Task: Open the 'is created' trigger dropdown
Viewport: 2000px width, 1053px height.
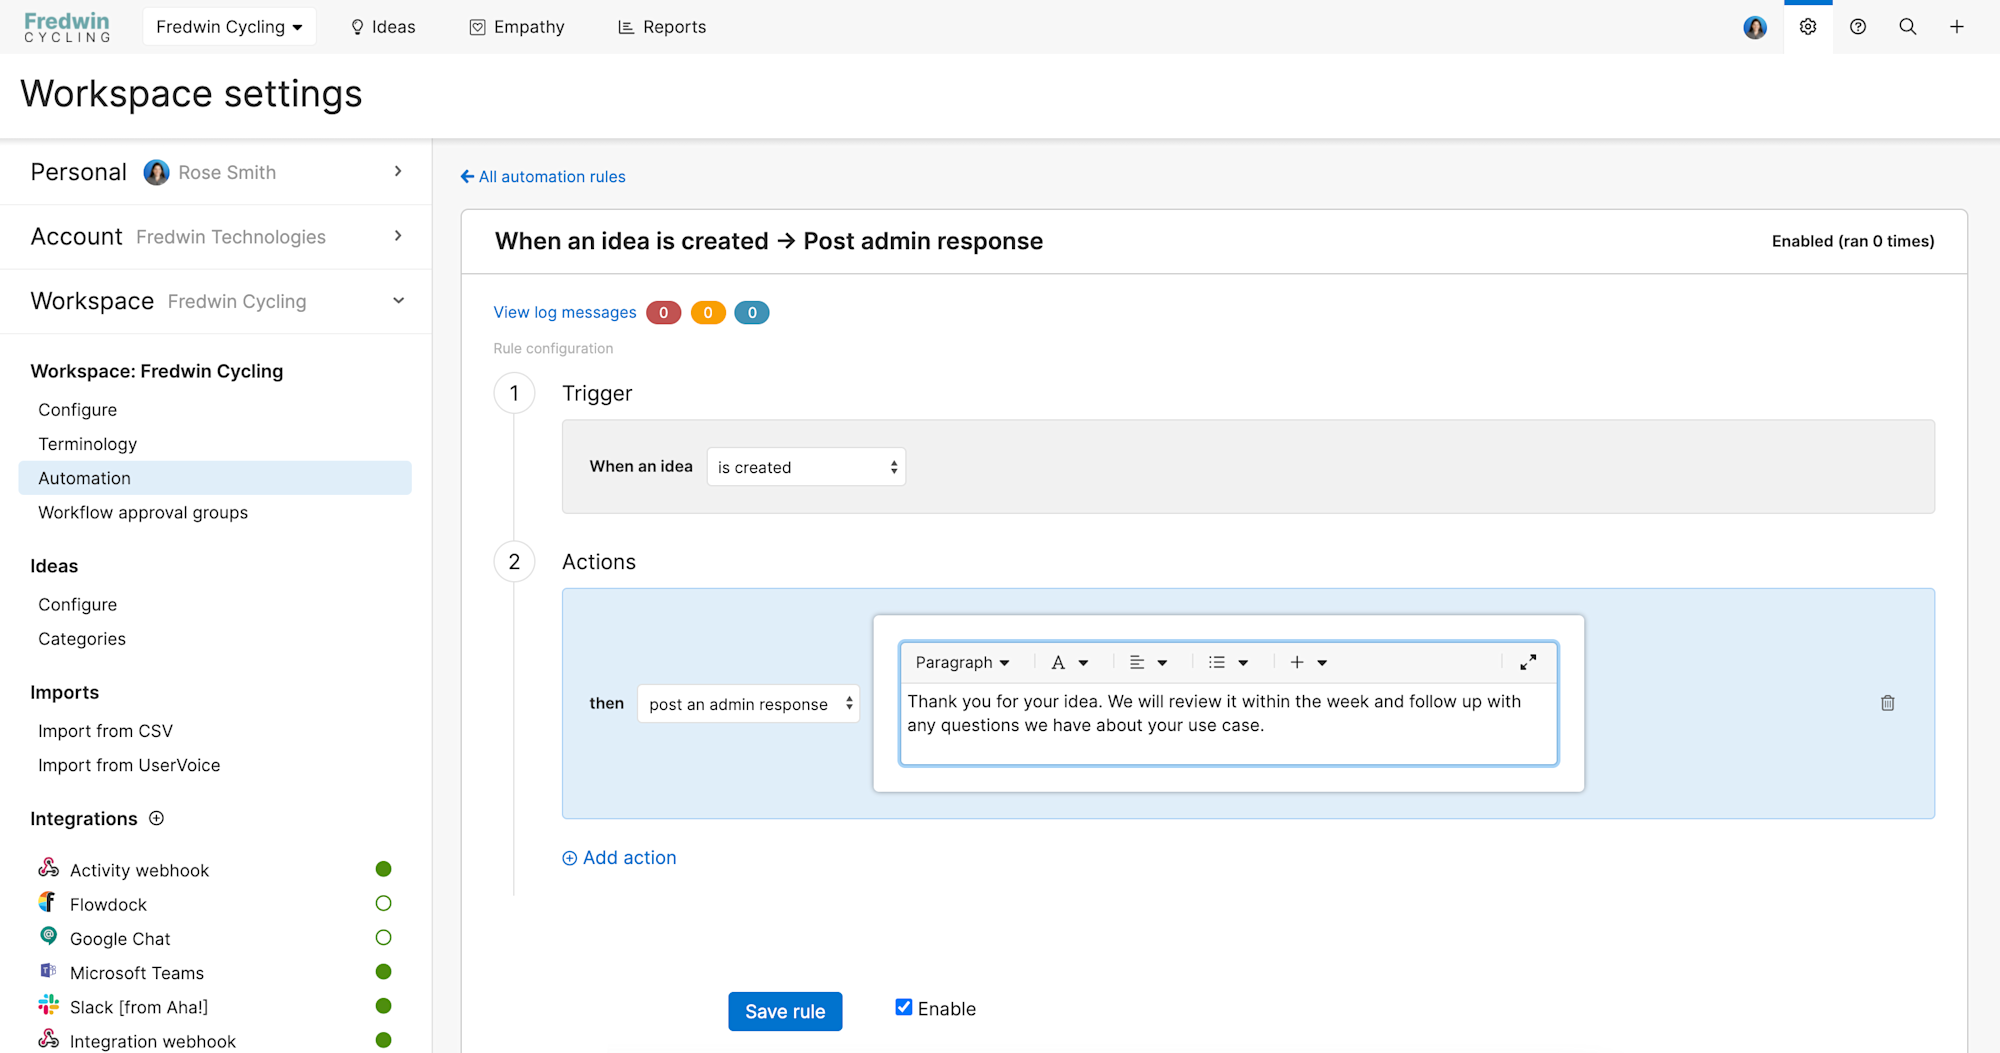Action: 806,467
